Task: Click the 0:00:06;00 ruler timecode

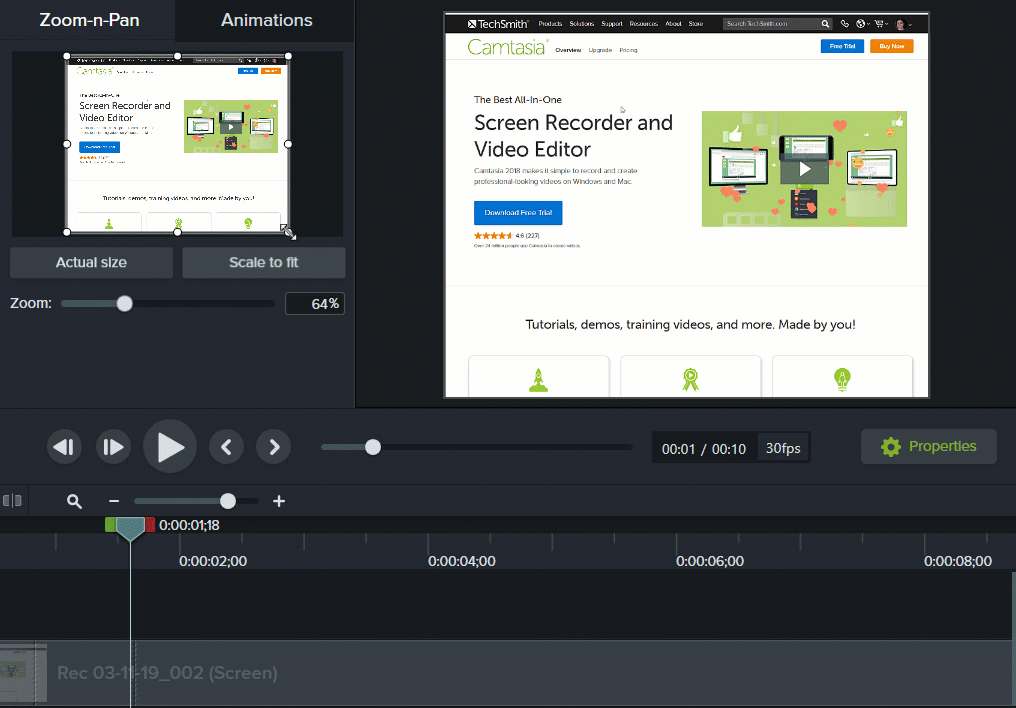Action: [710, 561]
